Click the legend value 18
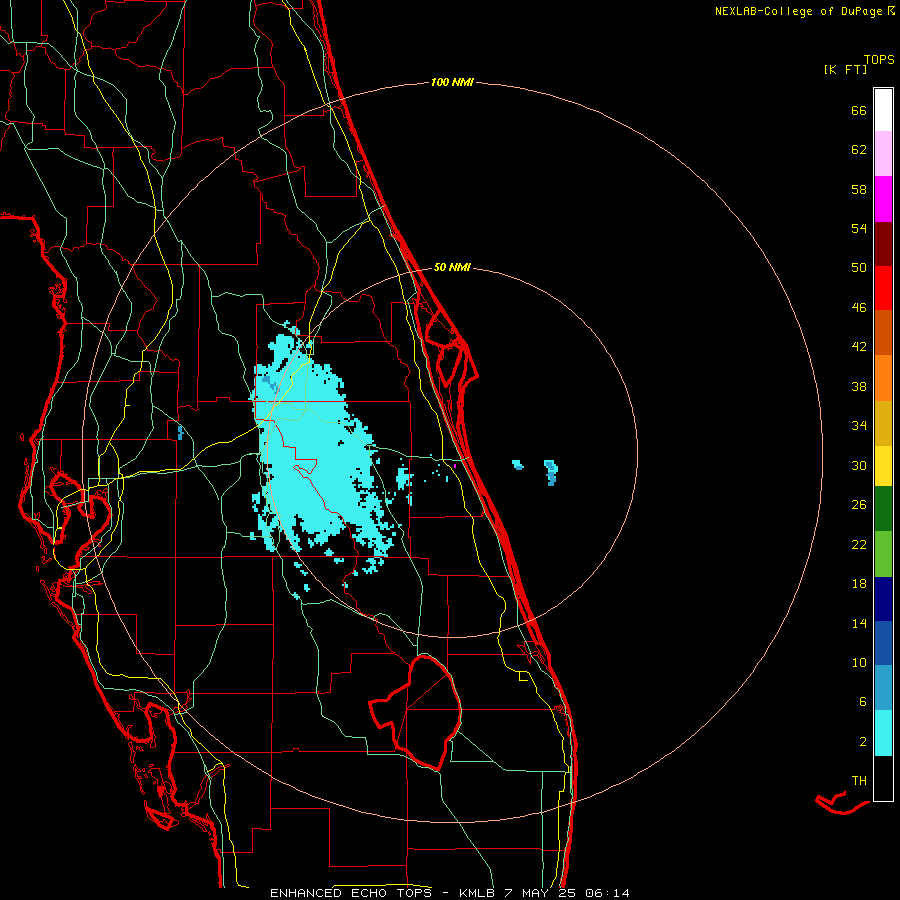Screen dimensions: 900x900 pyautogui.click(x=859, y=584)
